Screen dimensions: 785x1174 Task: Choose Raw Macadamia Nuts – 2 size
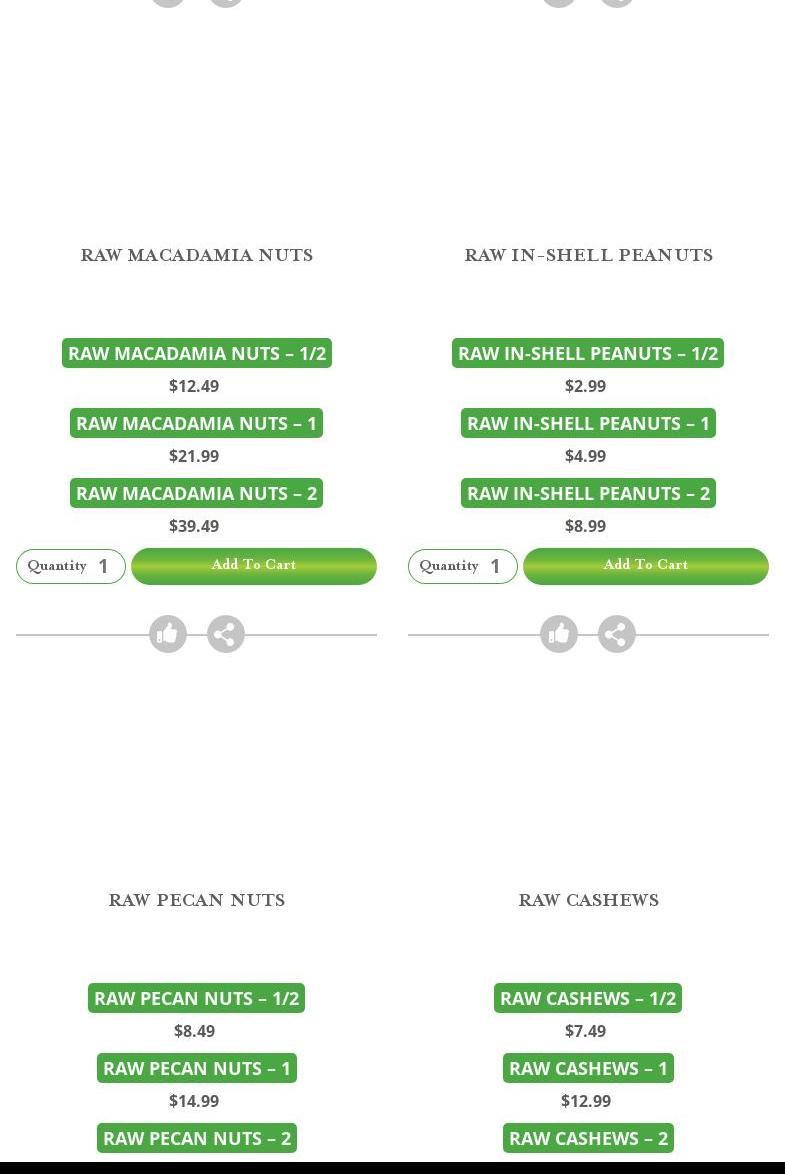(197, 493)
